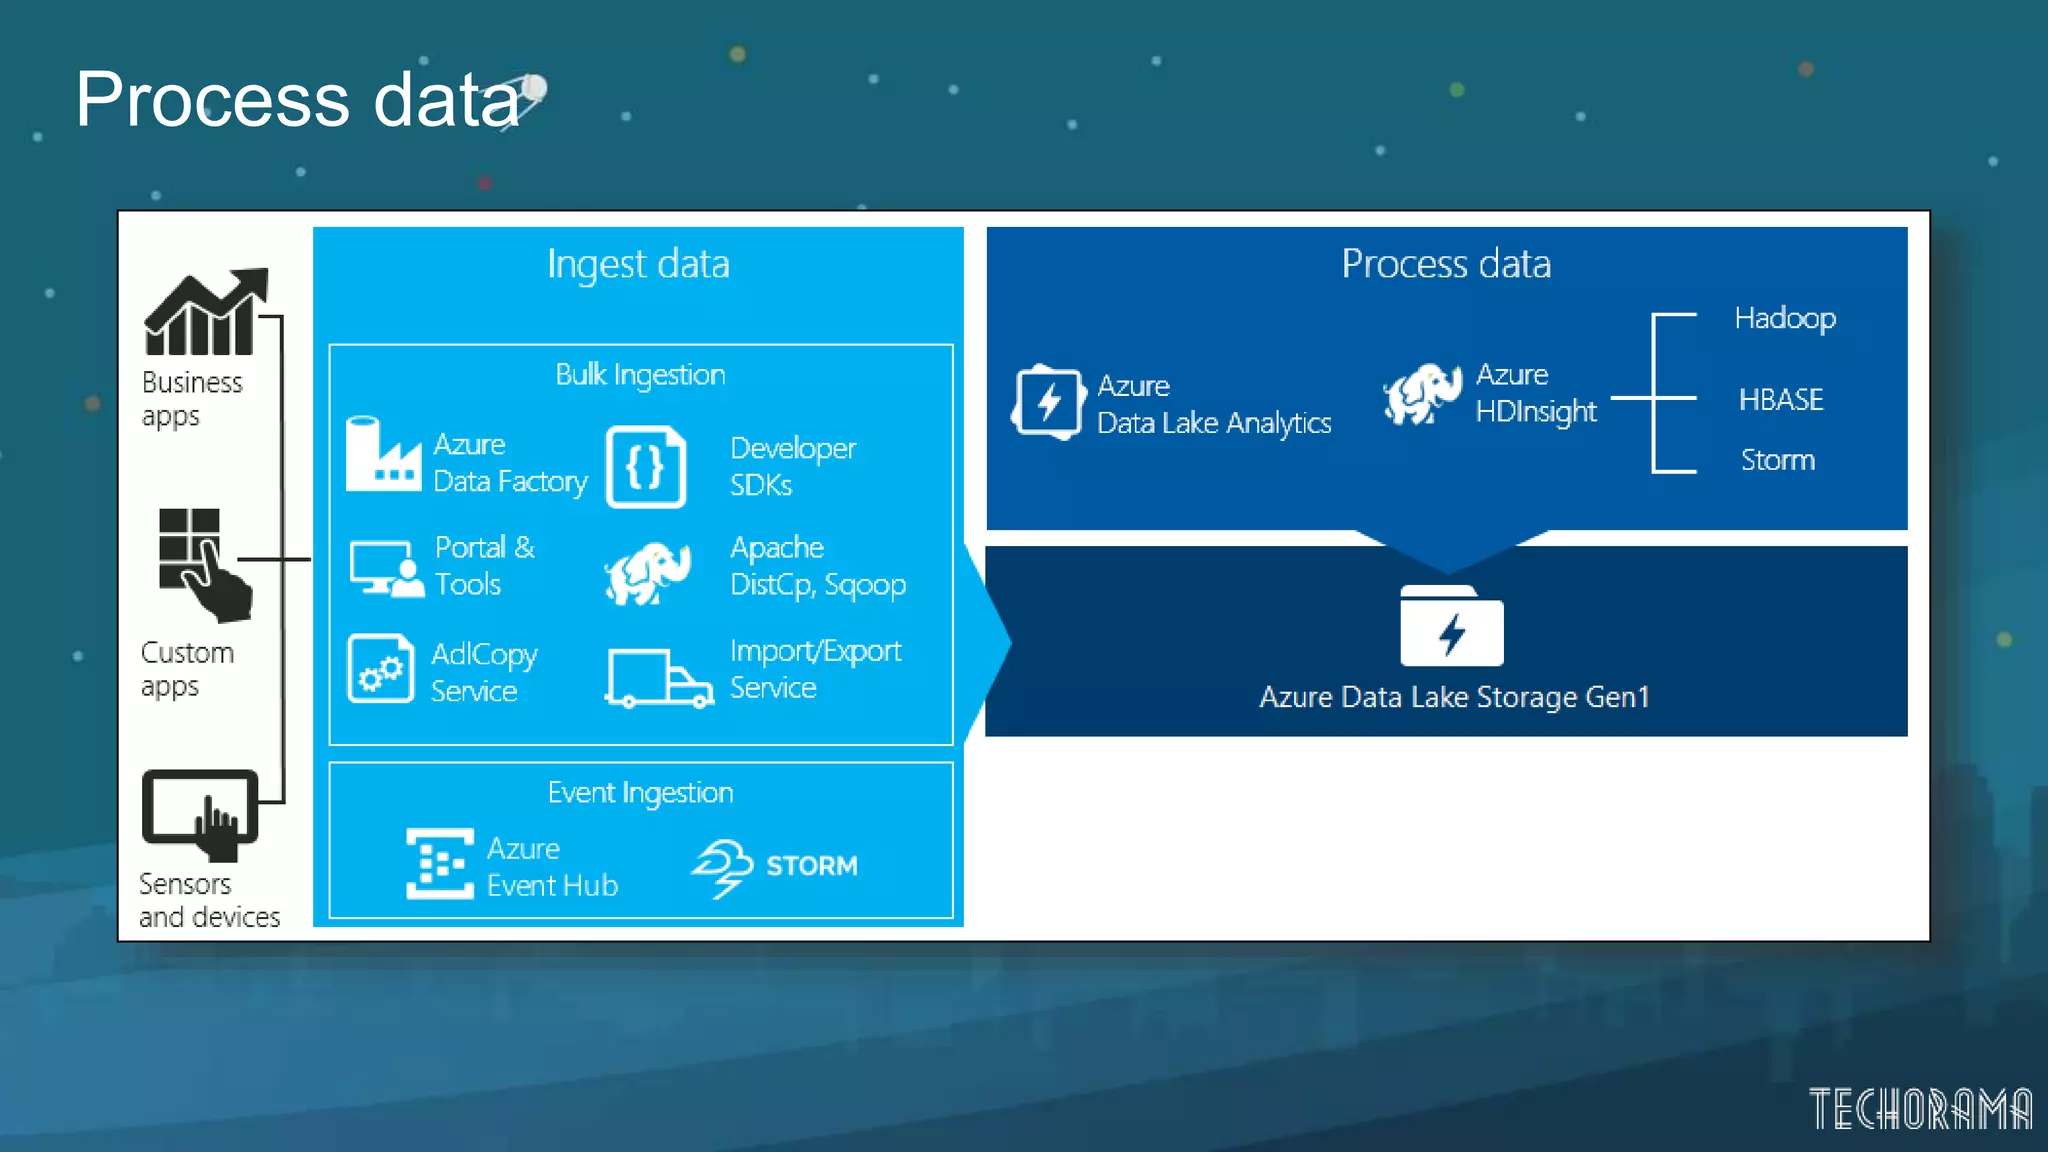Click the AdlCopy Service gears icon
The height and width of the screenshot is (1152, 2048).
pyautogui.click(x=380, y=669)
